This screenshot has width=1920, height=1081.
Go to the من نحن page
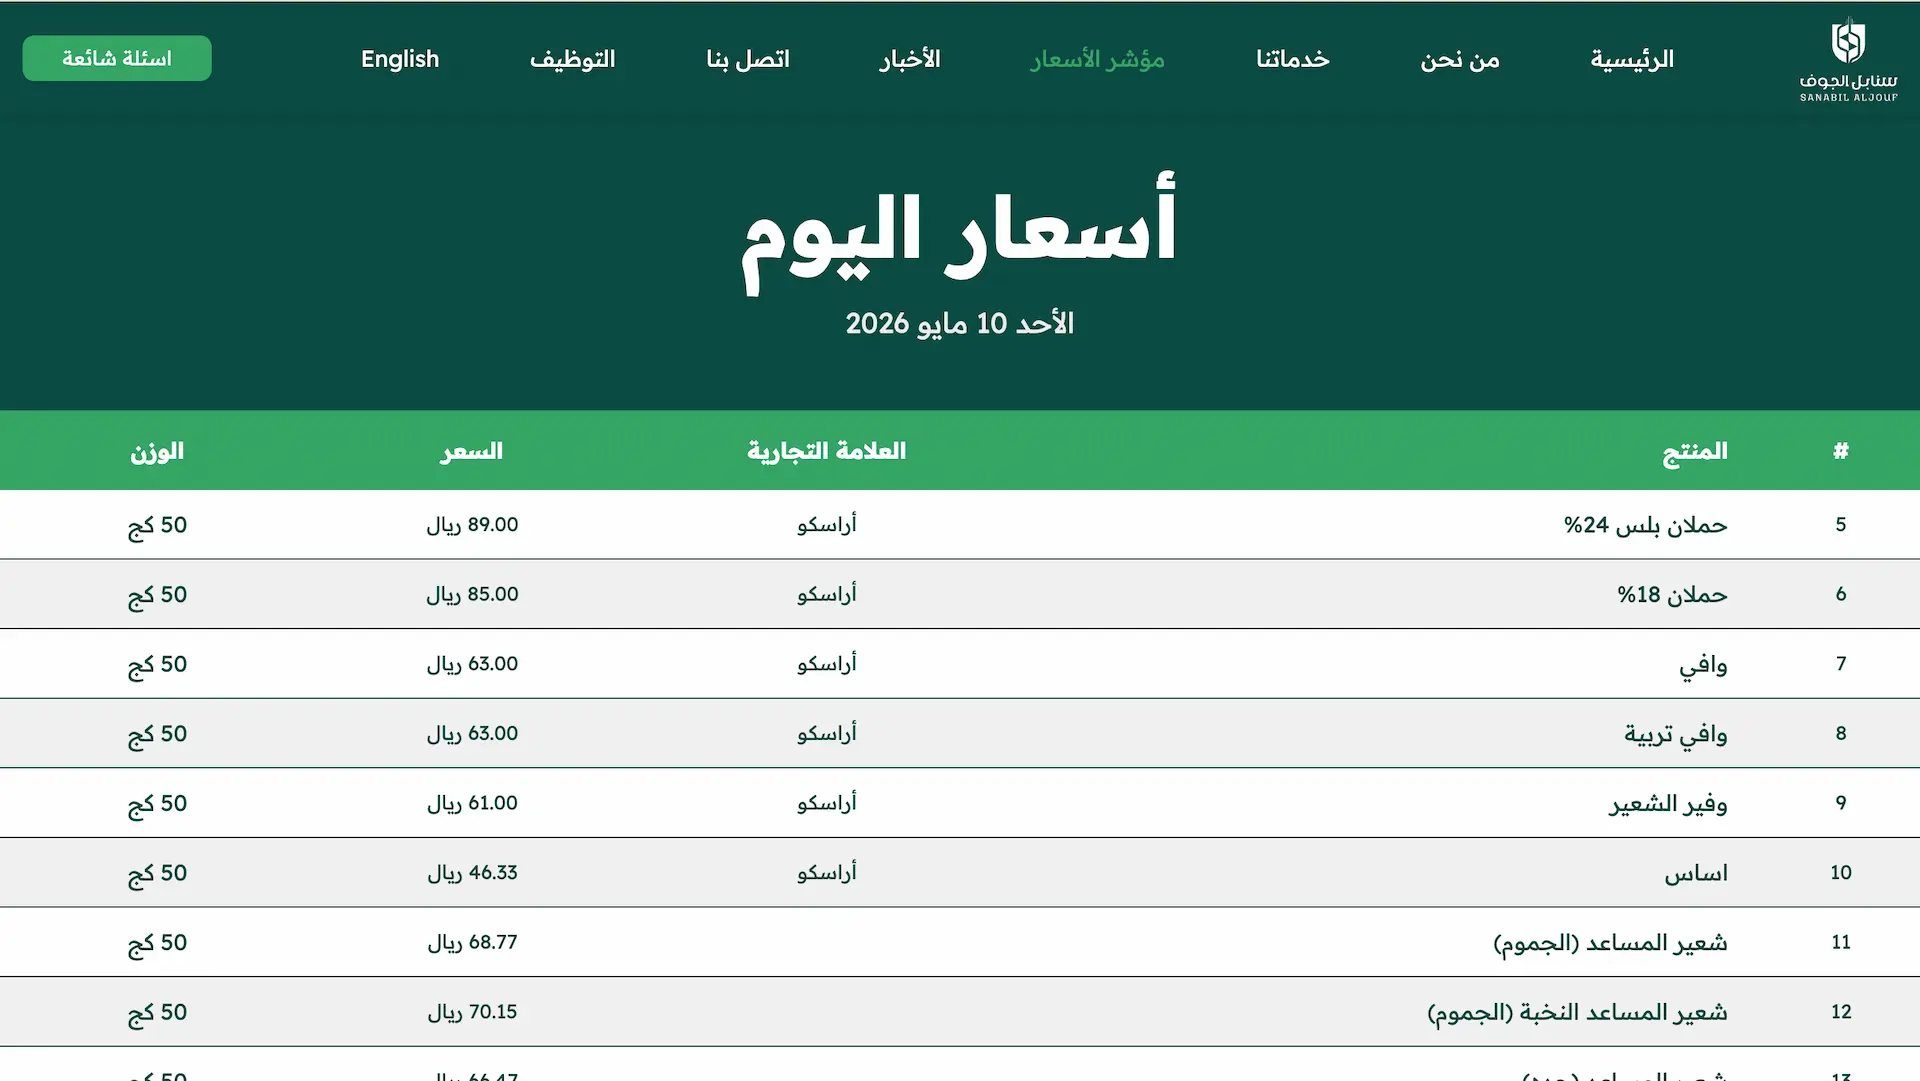[x=1460, y=59]
